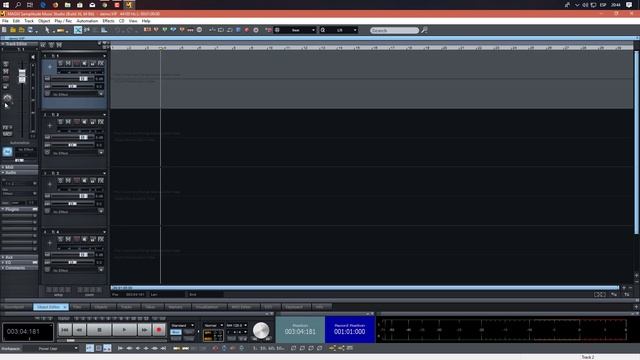Click the Search input field in toolbar

pyautogui.click(x=394, y=30)
